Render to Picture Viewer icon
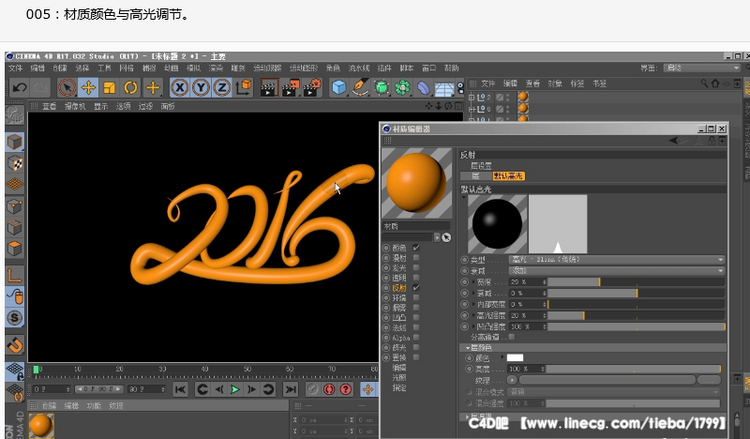The width and height of the screenshot is (750, 439). click(x=290, y=88)
